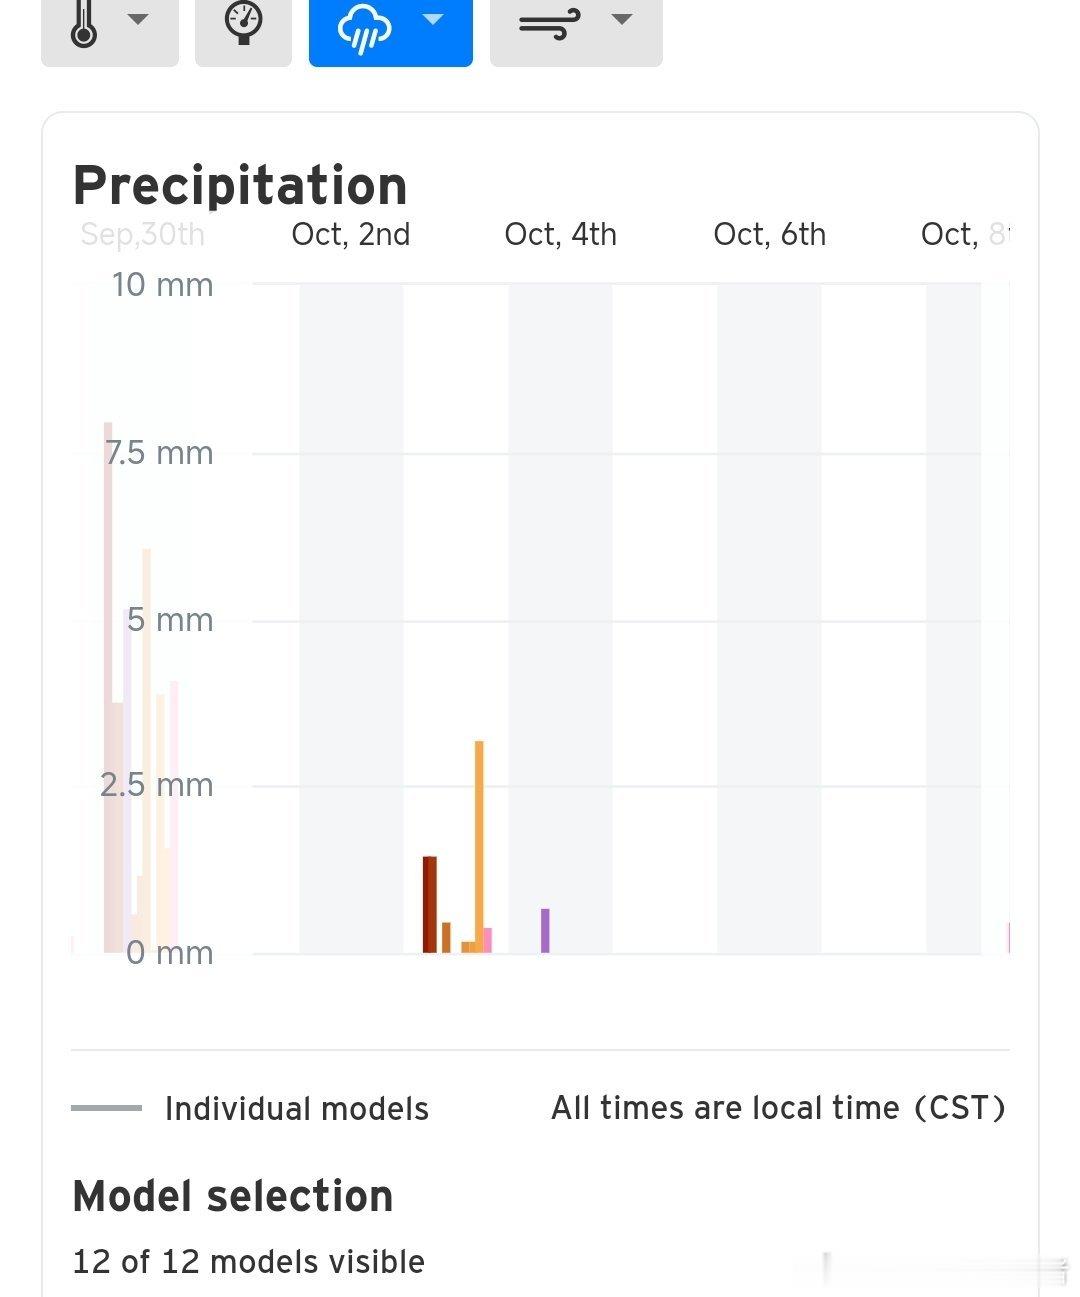Click the Individual models legend line
The width and height of the screenshot is (1080, 1297).
(x=106, y=1107)
